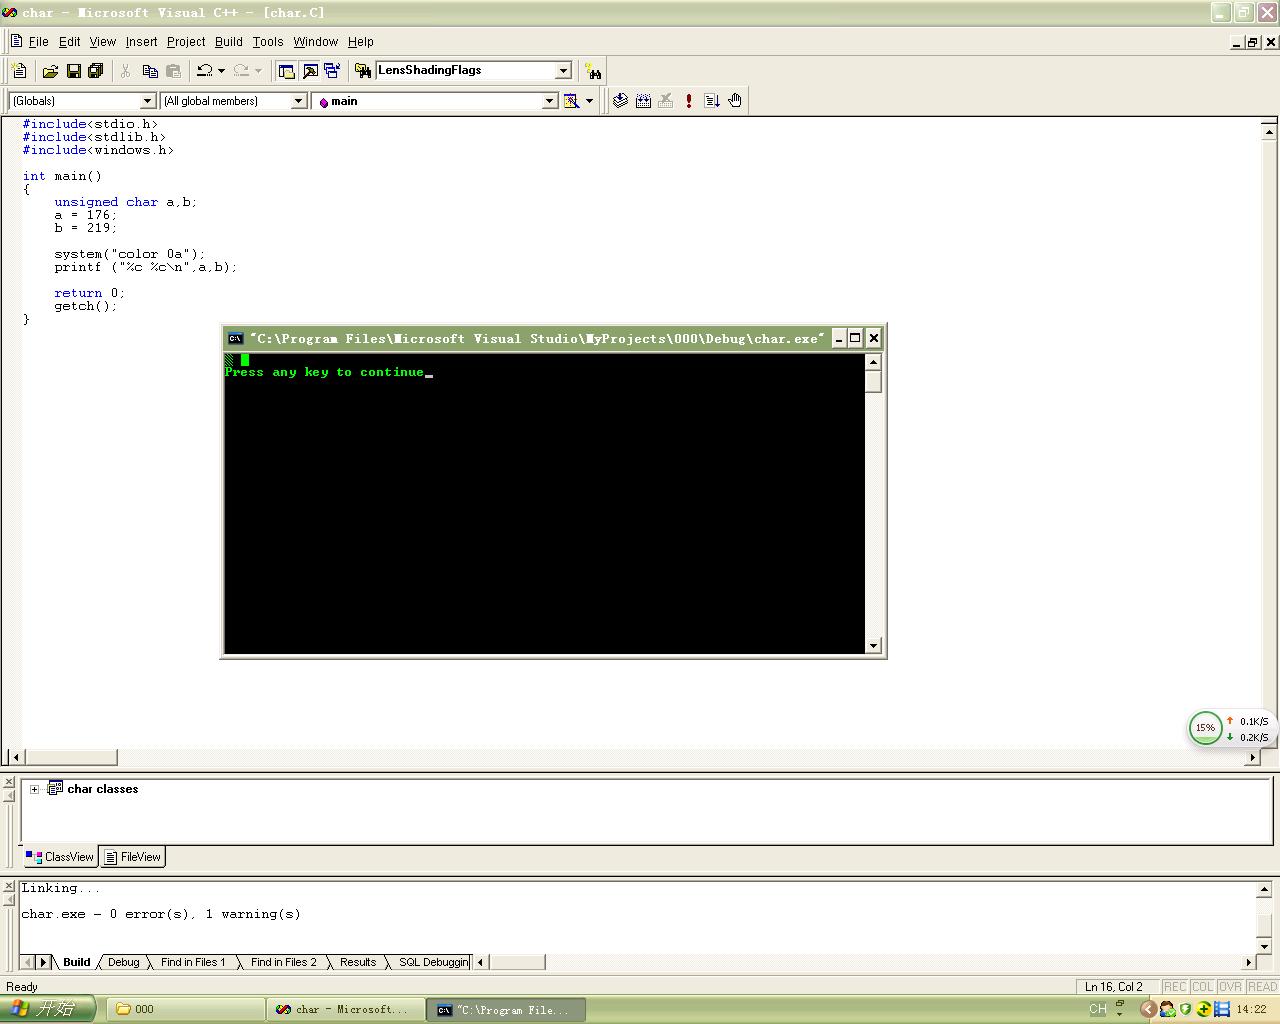Click the WizardBar actions wand icon

point(572,101)
